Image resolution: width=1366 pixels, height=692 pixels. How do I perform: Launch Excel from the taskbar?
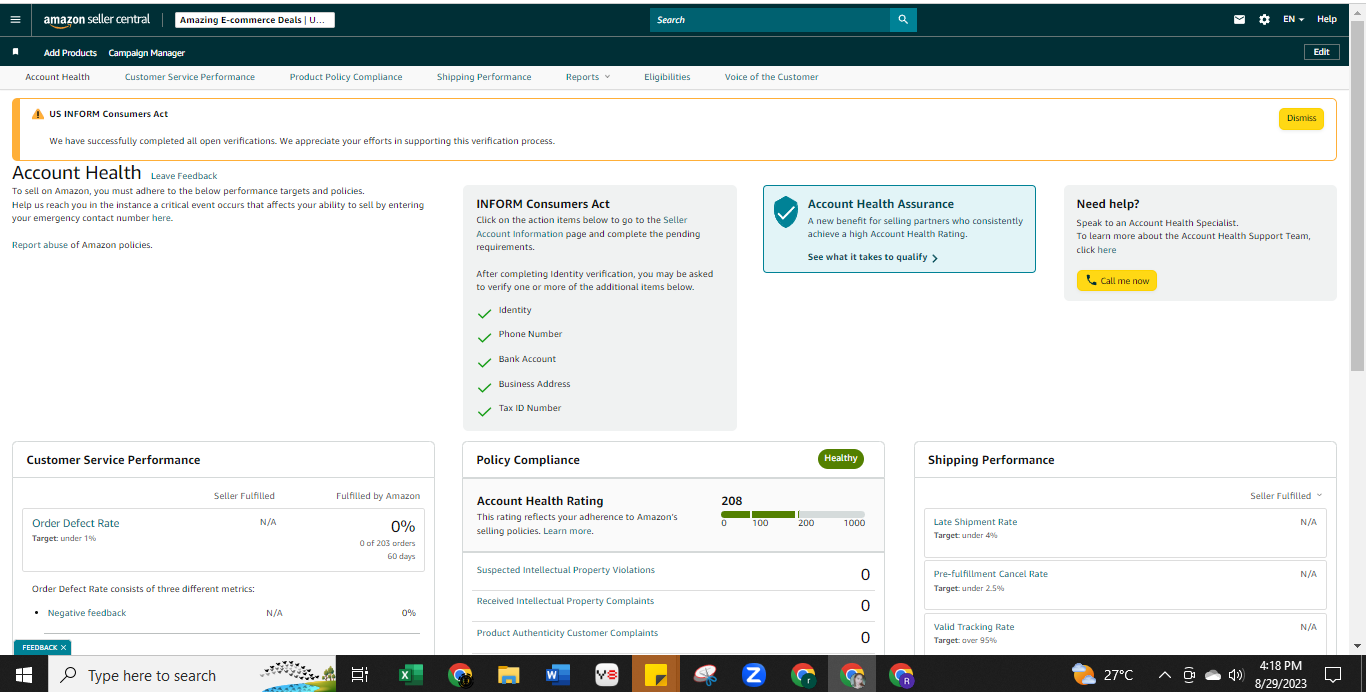point(410,675)
